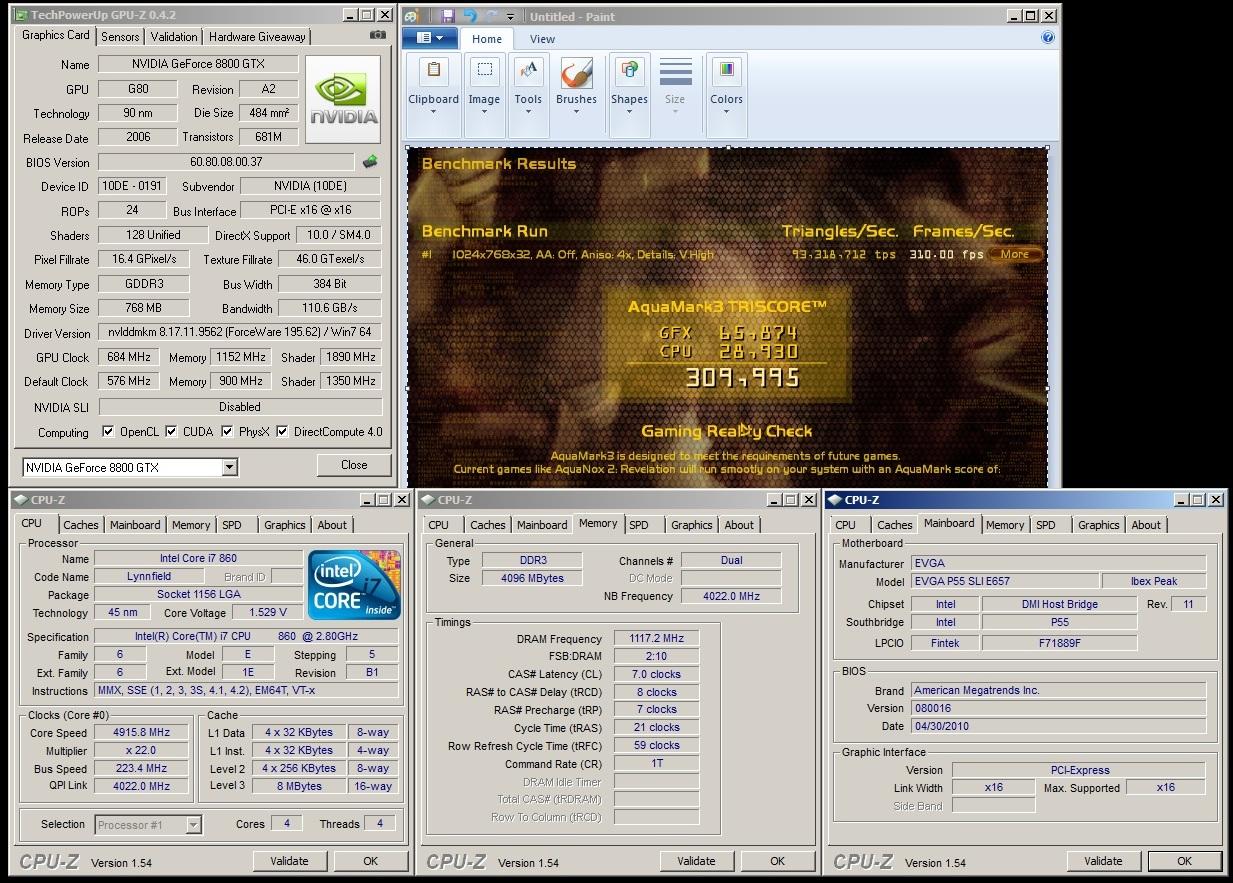
Task: Click the Clipboard paste icon in Paint
Action: tap(433, 71)
